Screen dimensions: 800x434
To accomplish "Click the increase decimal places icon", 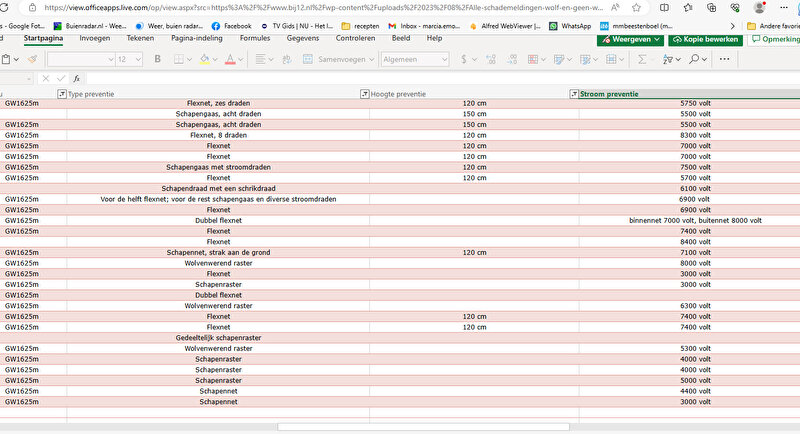I will click(x=491, y=60).
